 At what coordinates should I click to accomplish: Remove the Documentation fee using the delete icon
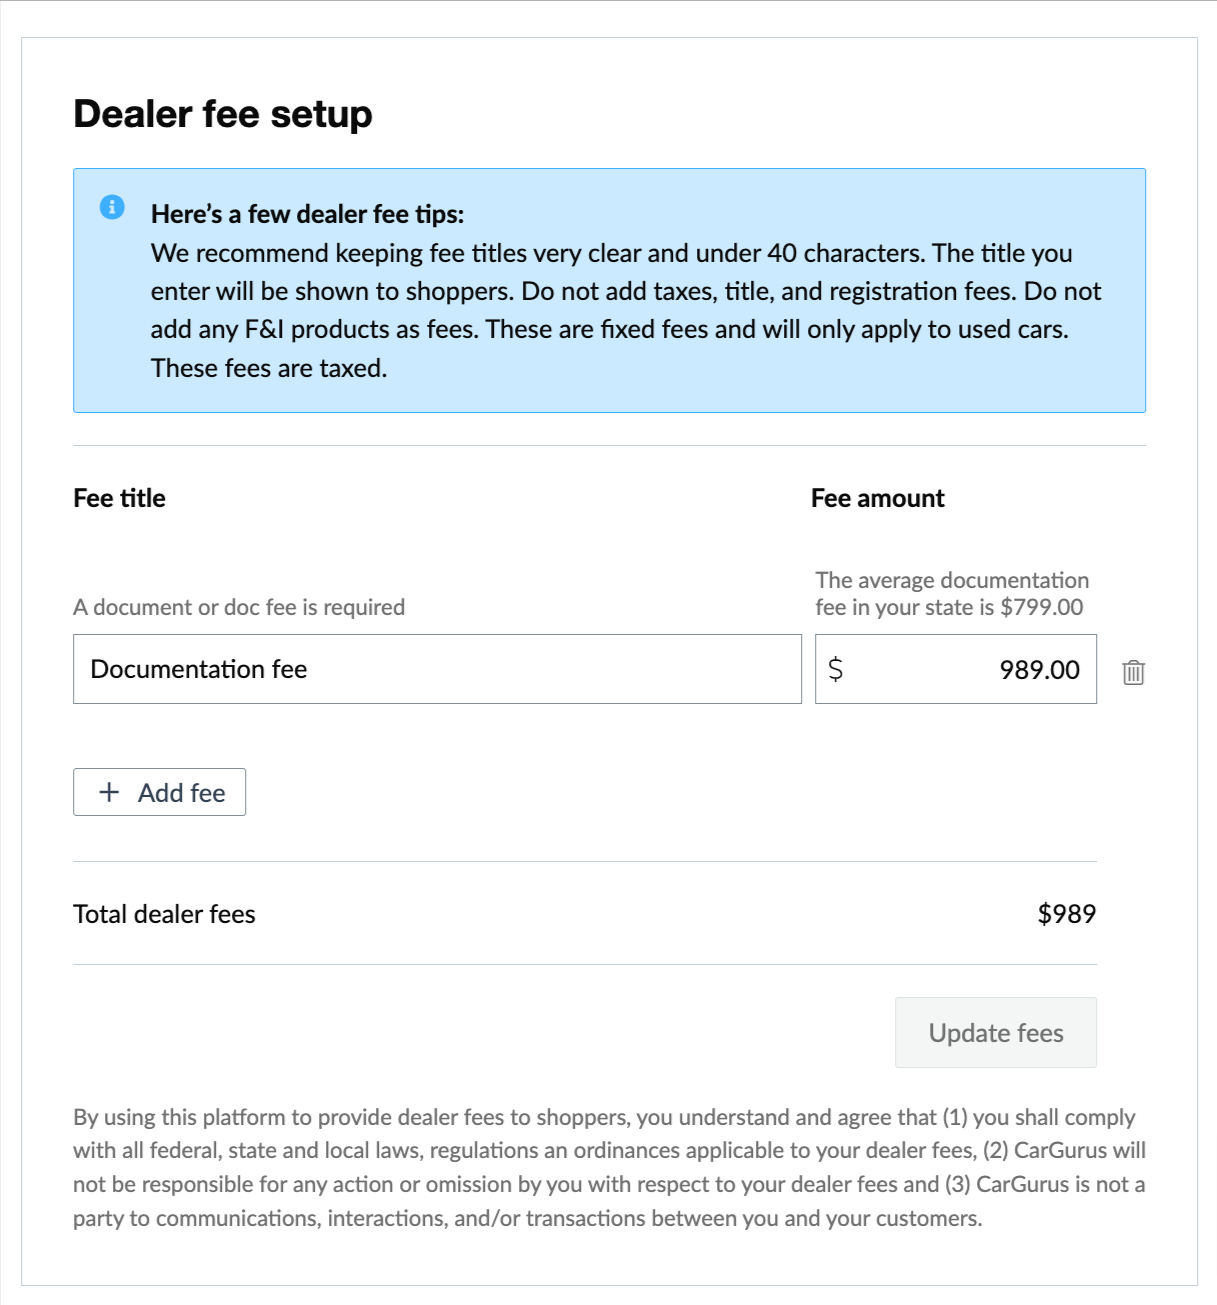(x=1135, y=673)
